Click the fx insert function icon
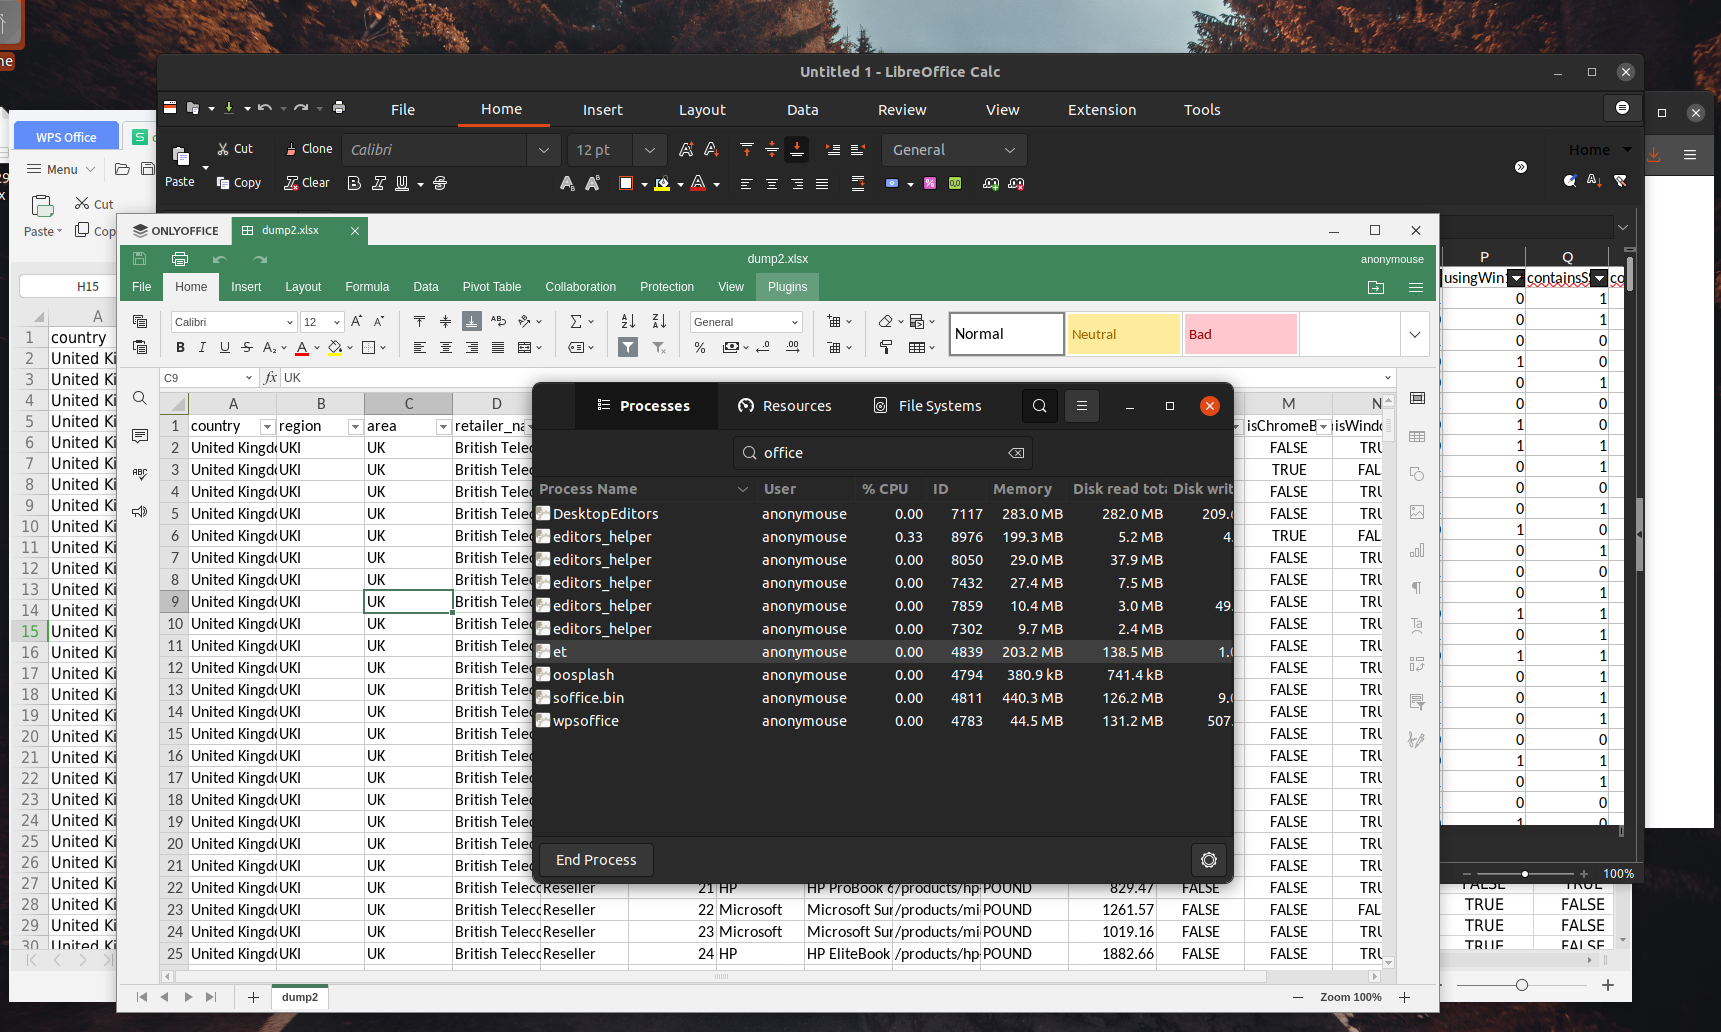 [270, 377]
